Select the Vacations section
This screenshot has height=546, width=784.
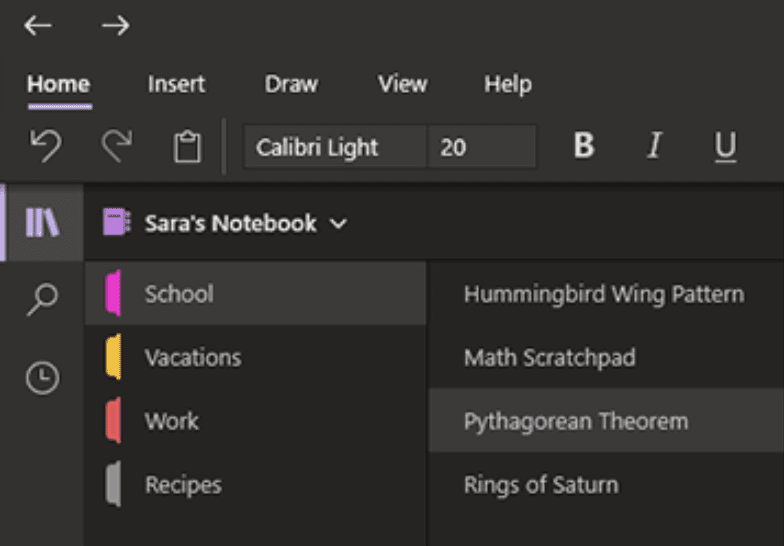pyautogui.click(x=256, y=358)
